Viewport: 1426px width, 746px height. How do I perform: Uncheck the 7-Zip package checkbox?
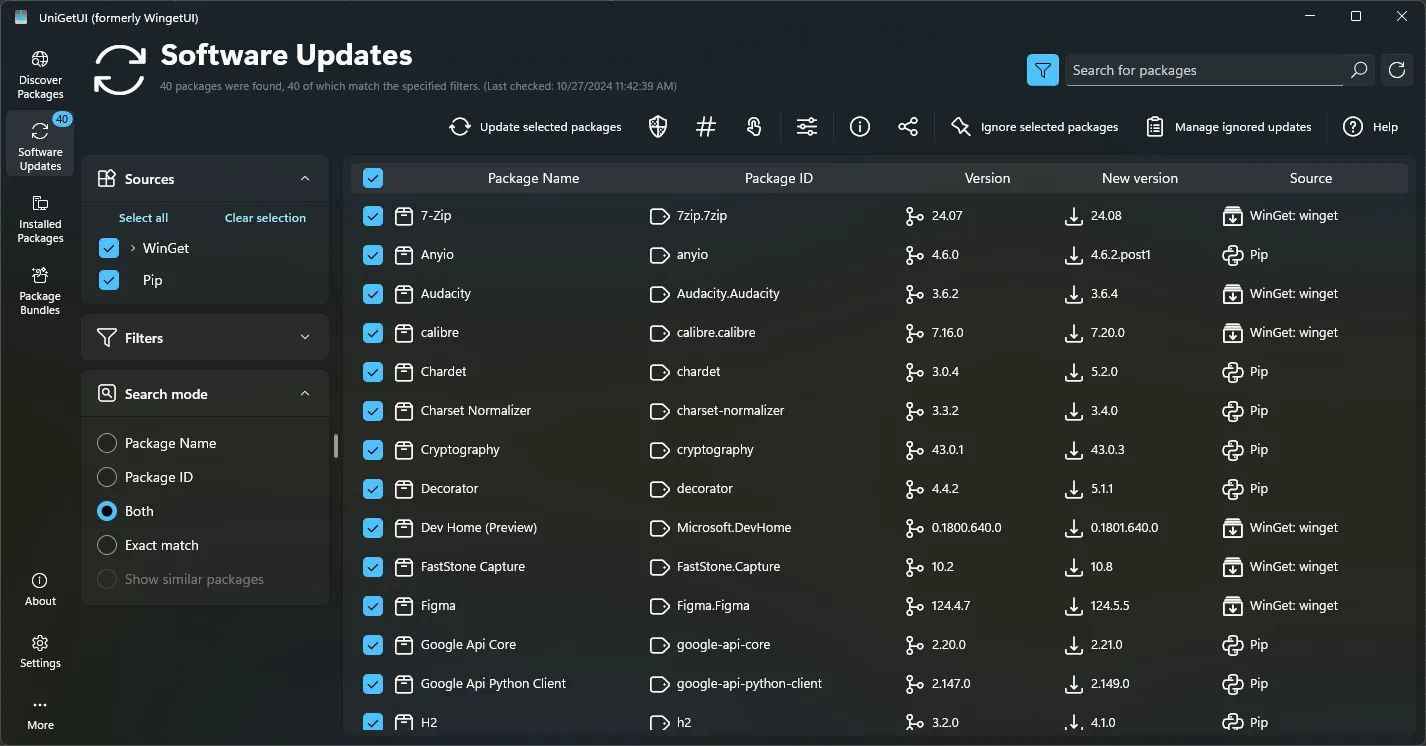373,216
